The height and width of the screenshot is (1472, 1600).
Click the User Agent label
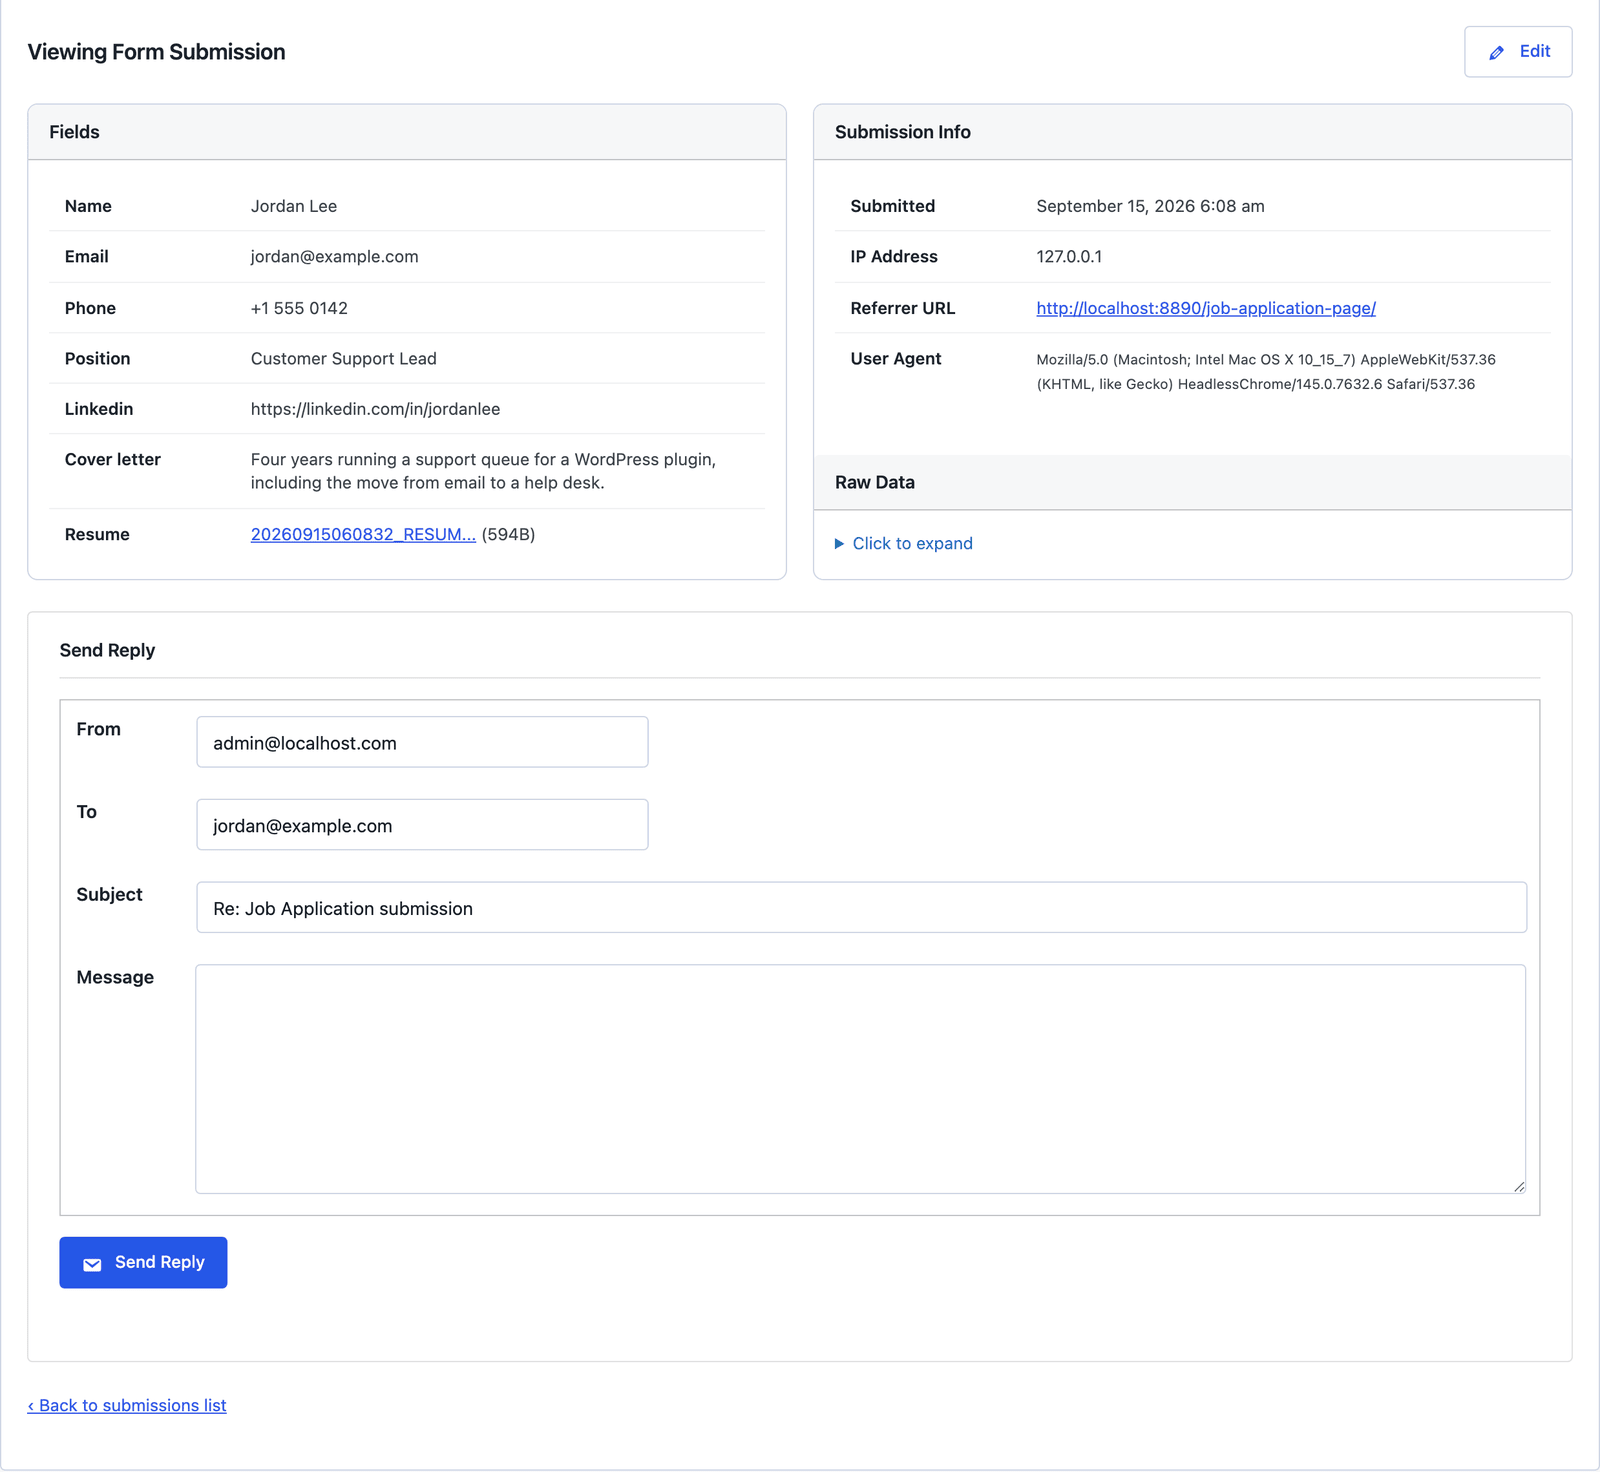pyautogui.click(x=895, y=359)
